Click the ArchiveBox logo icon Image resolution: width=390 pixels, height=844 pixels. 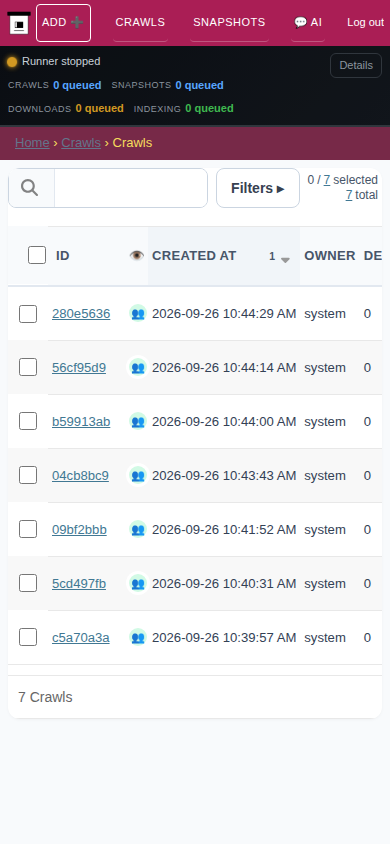point(19,23)
